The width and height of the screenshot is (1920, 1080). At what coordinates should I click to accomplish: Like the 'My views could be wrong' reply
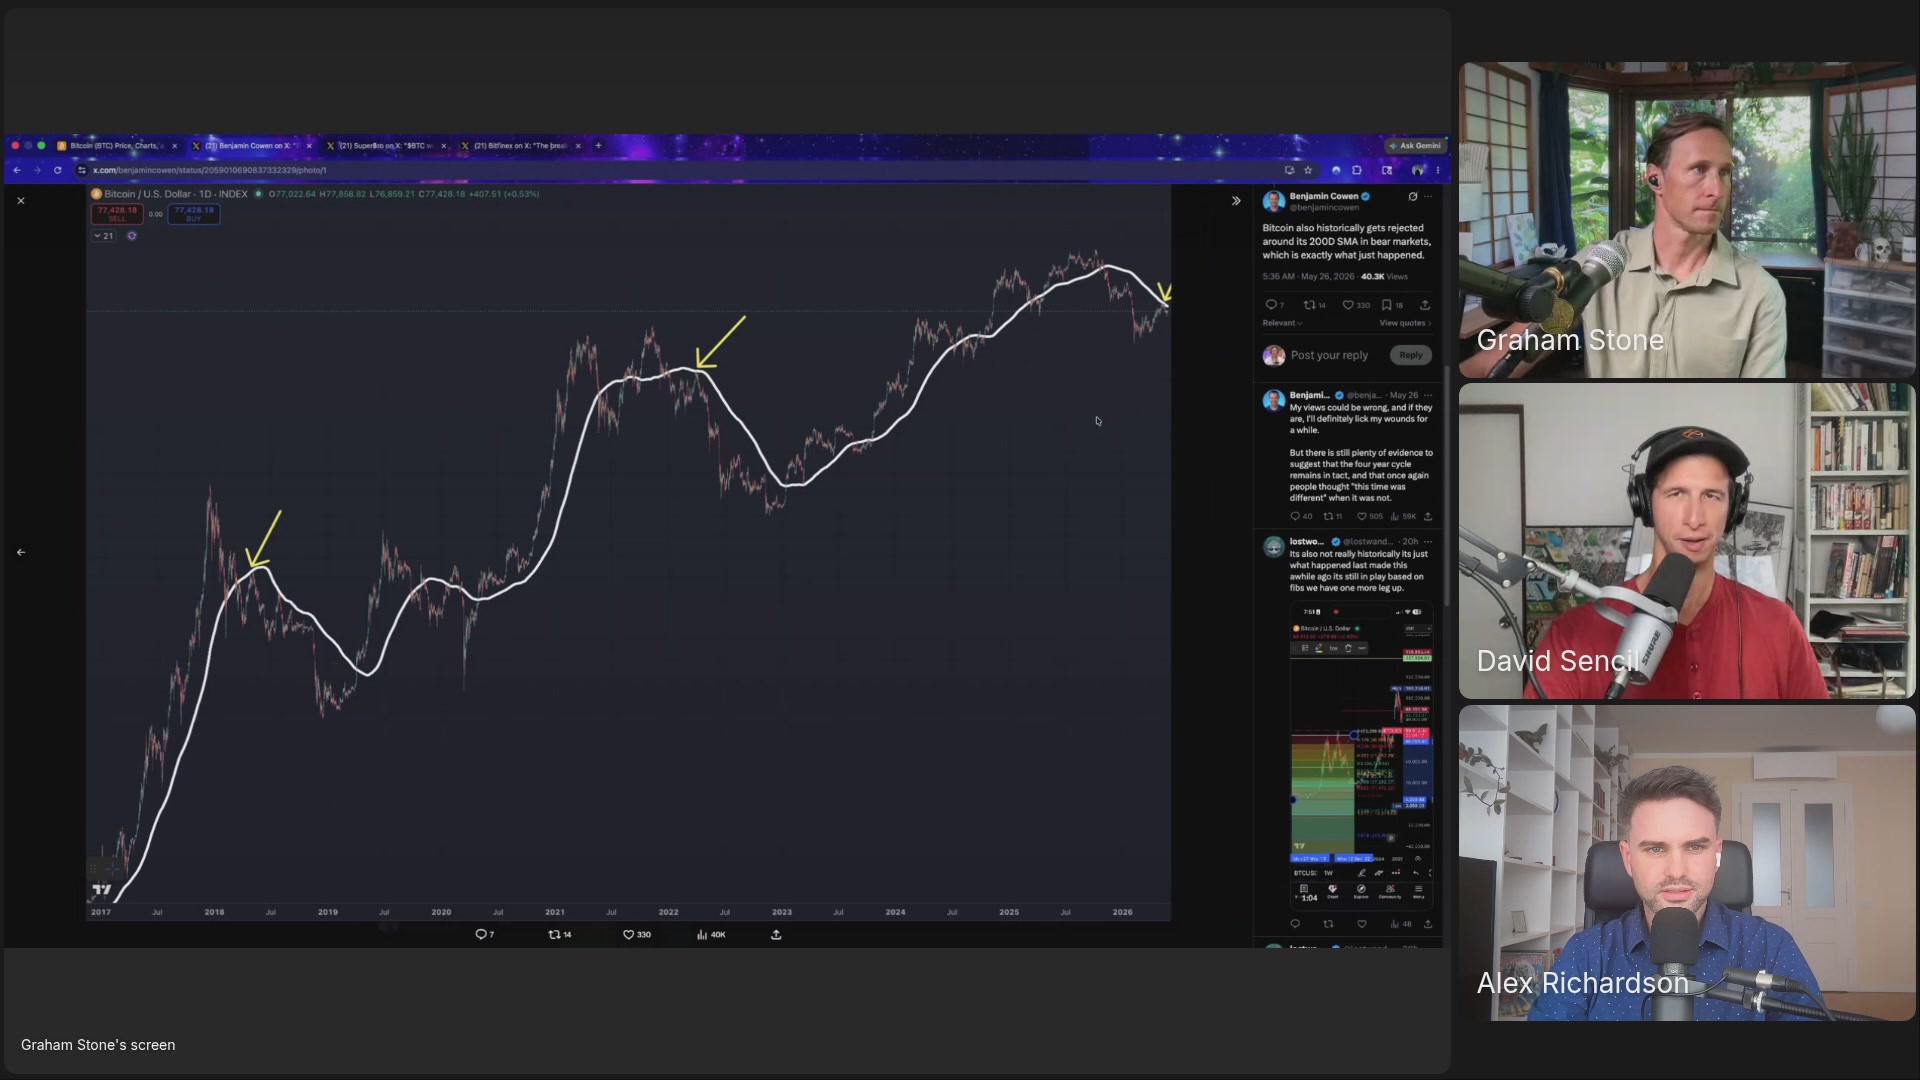tap(1362, 517)
